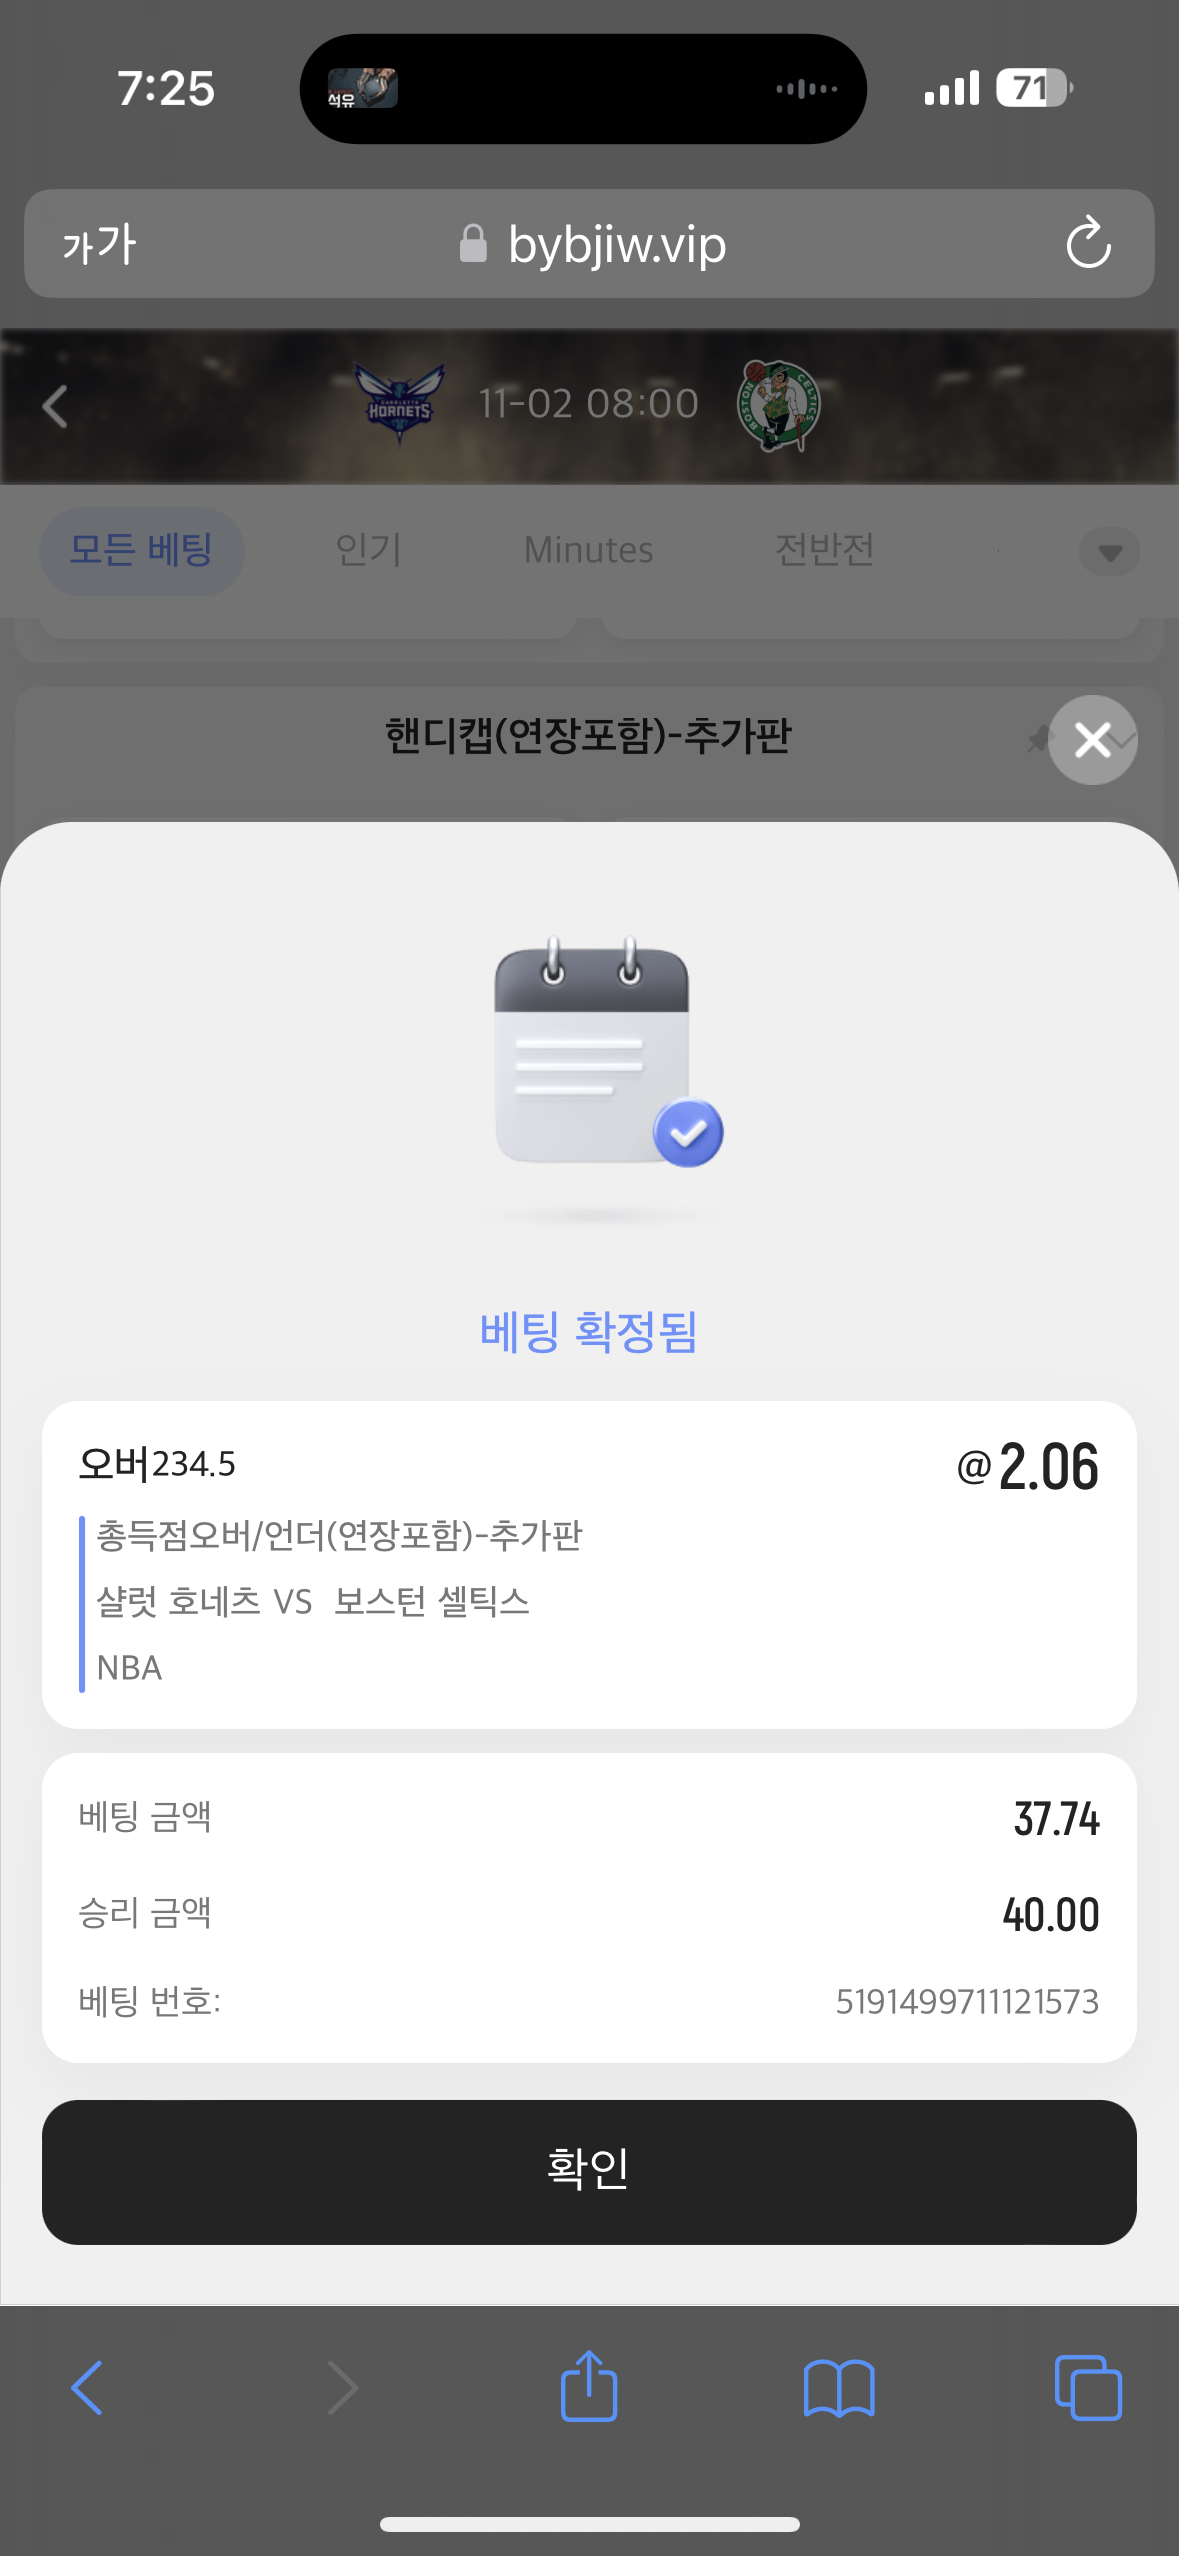Close the bet confirmation popup with X

[1092, 740]
